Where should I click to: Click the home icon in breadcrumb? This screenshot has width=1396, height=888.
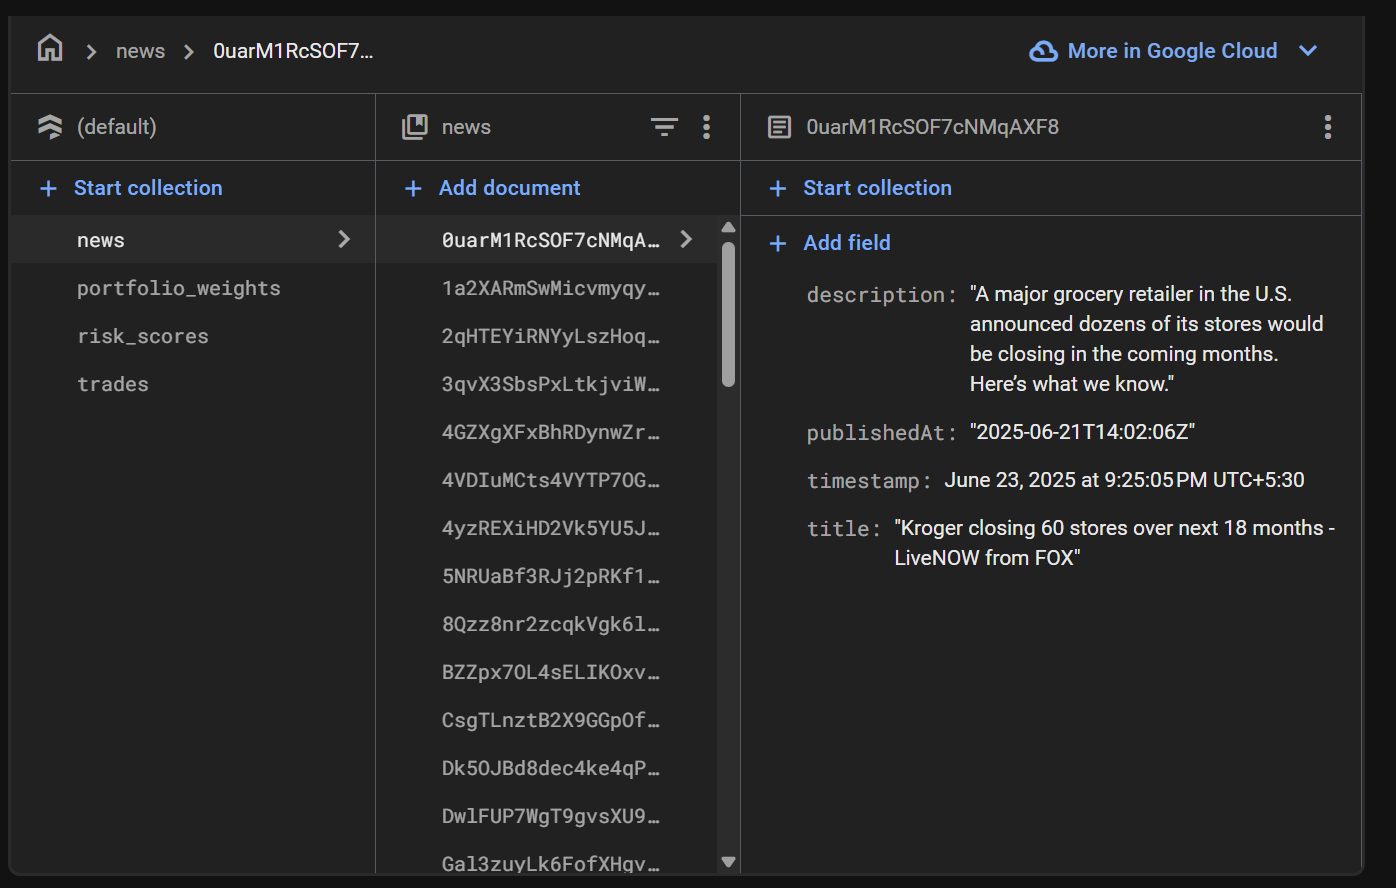click(50, 48)
